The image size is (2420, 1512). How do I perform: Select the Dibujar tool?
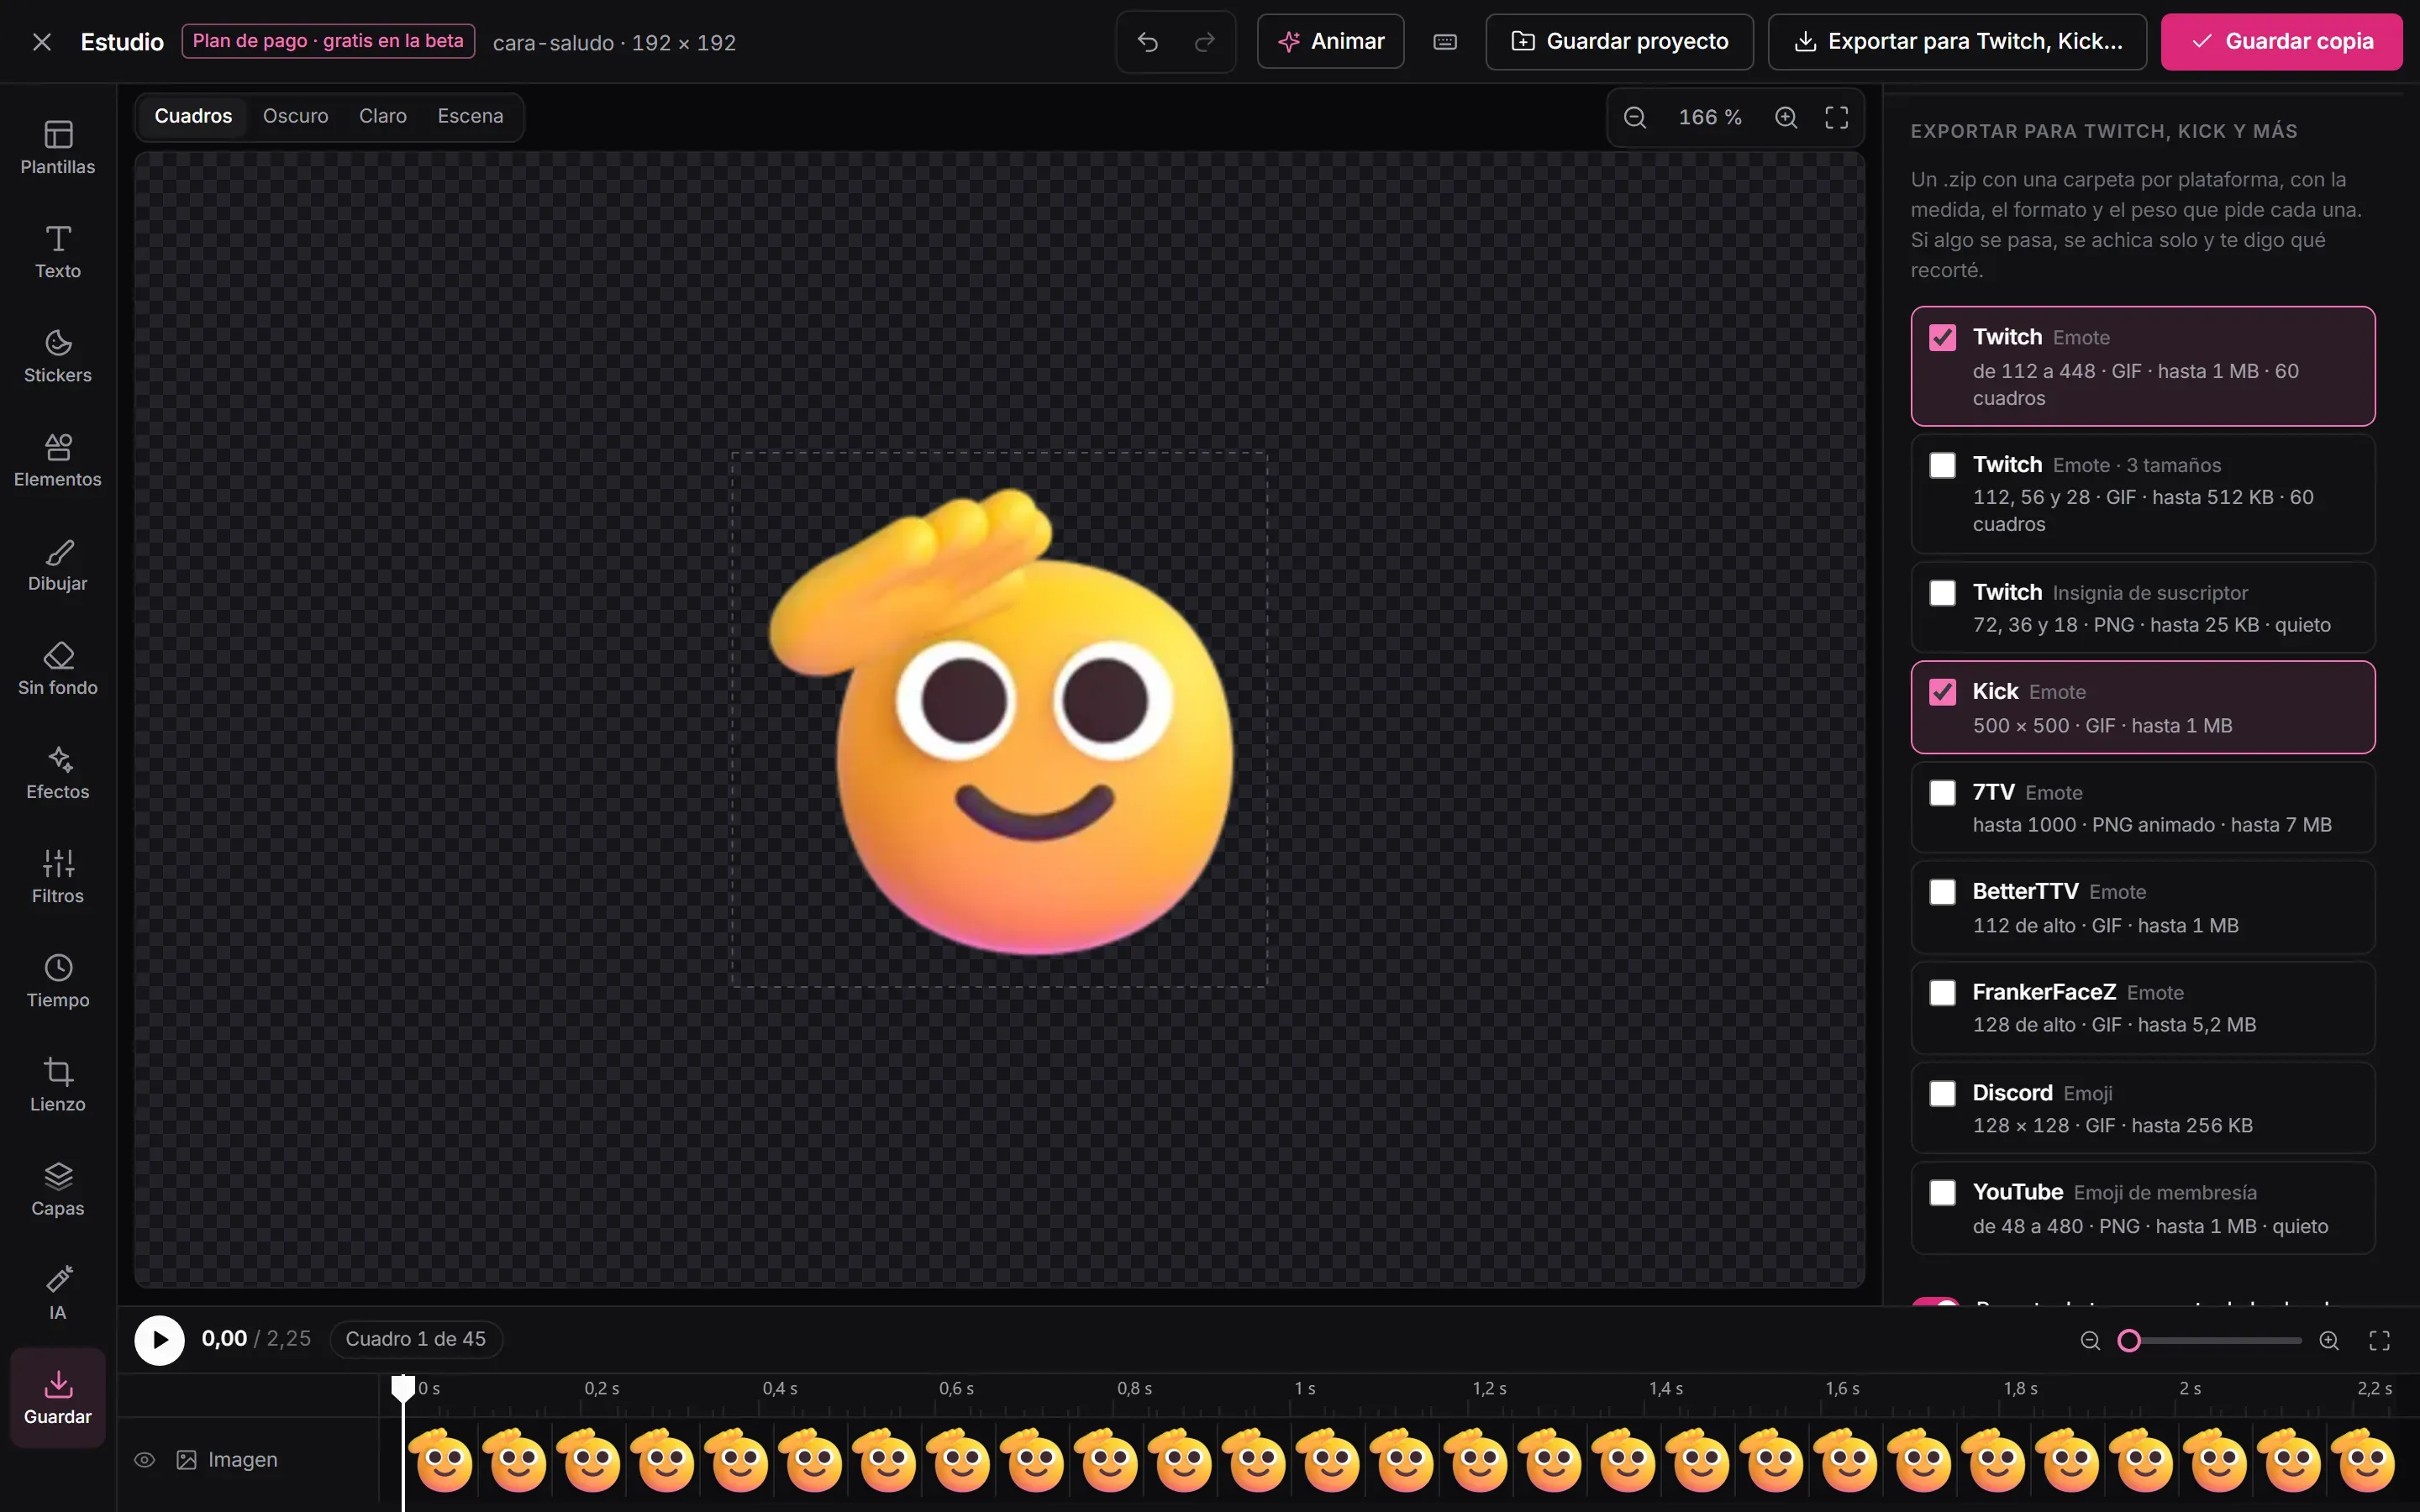[58, 565]
